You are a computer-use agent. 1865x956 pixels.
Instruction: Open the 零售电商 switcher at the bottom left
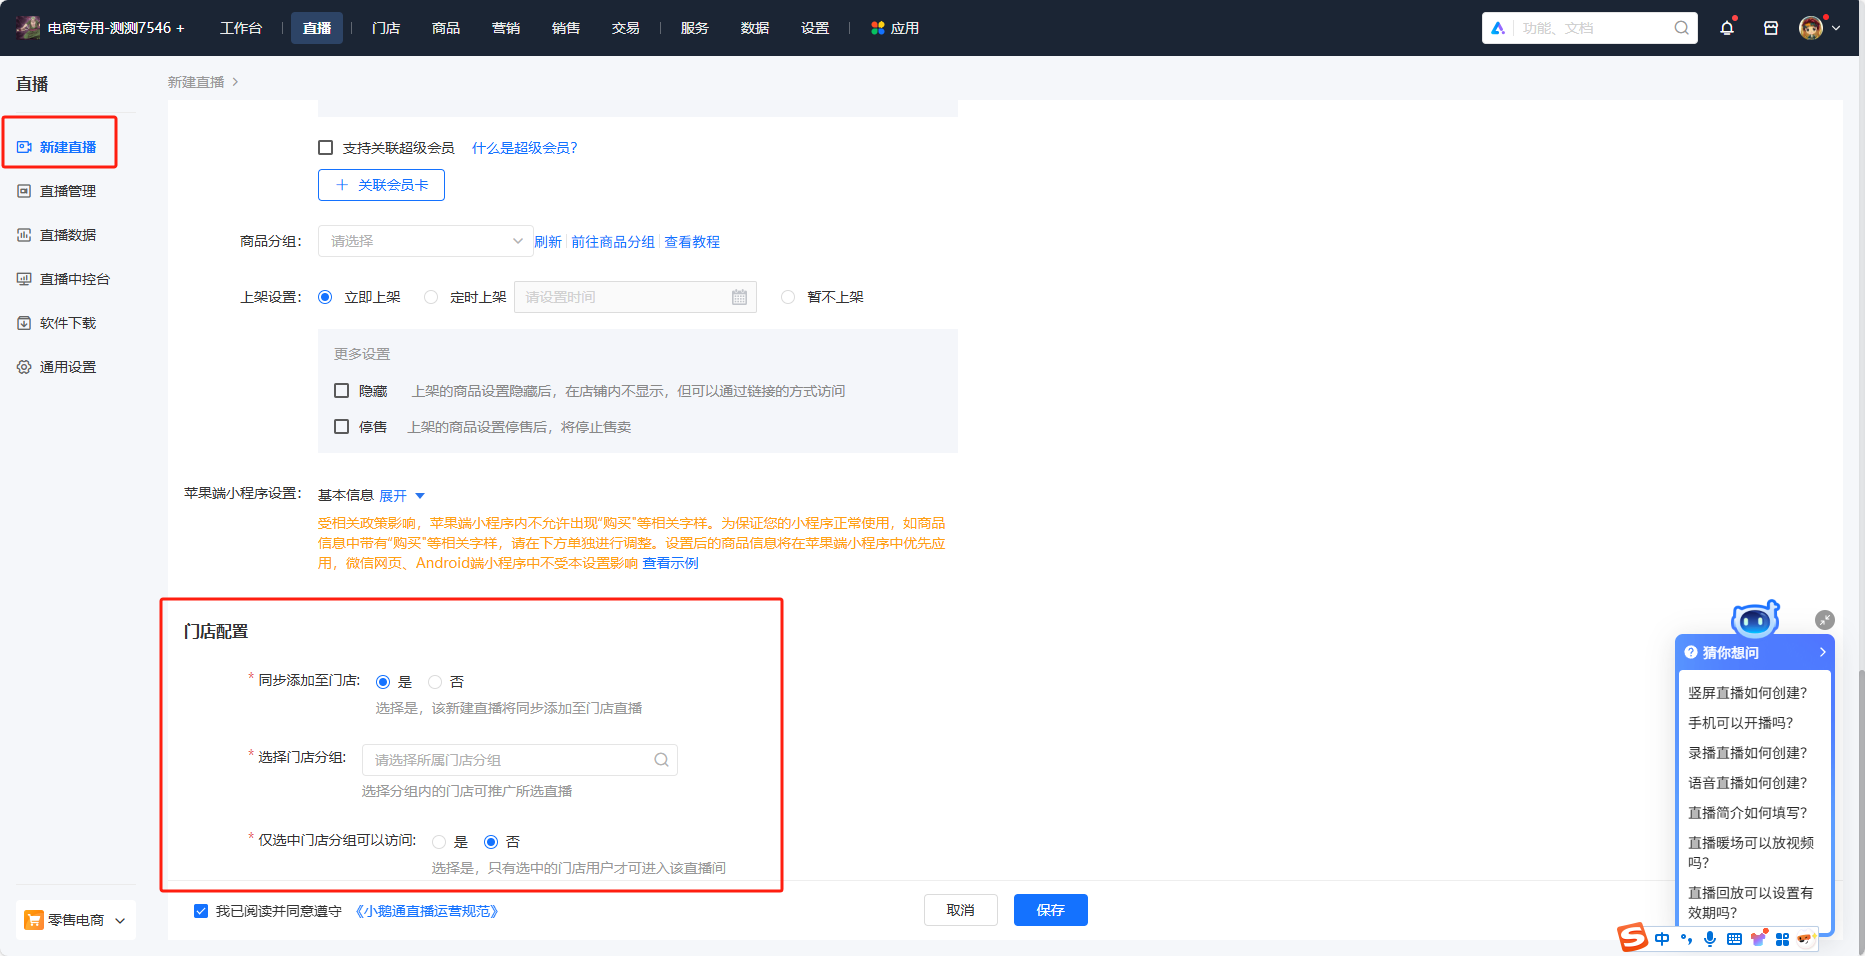(76, 920)
